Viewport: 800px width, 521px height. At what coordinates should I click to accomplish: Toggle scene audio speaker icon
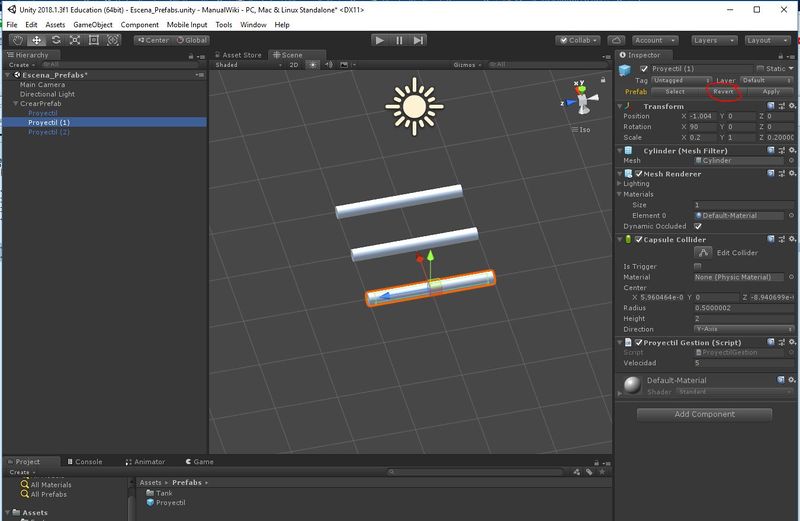[329, 65]
